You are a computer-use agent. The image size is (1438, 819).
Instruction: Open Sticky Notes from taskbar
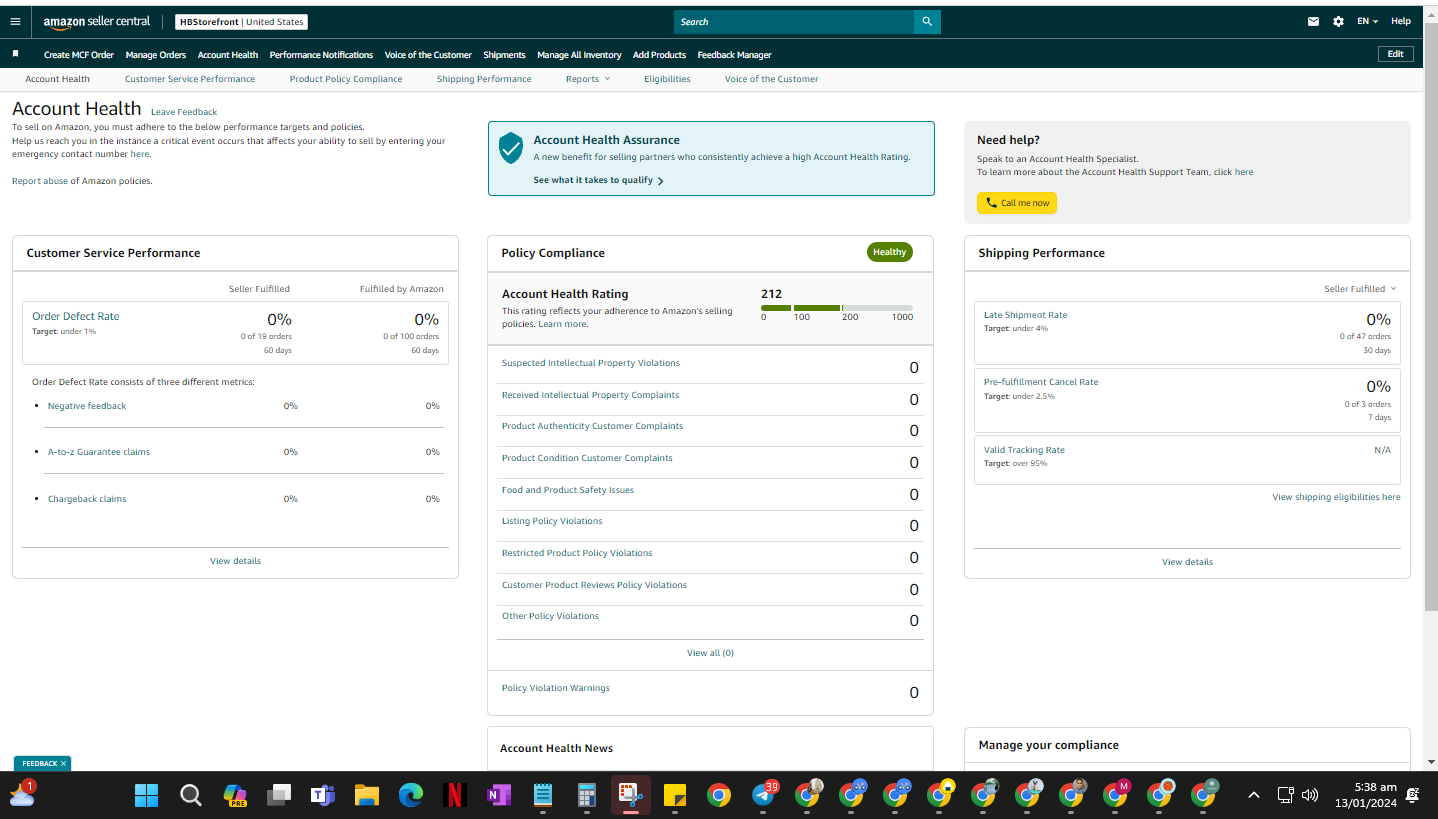tap(675, 795)
